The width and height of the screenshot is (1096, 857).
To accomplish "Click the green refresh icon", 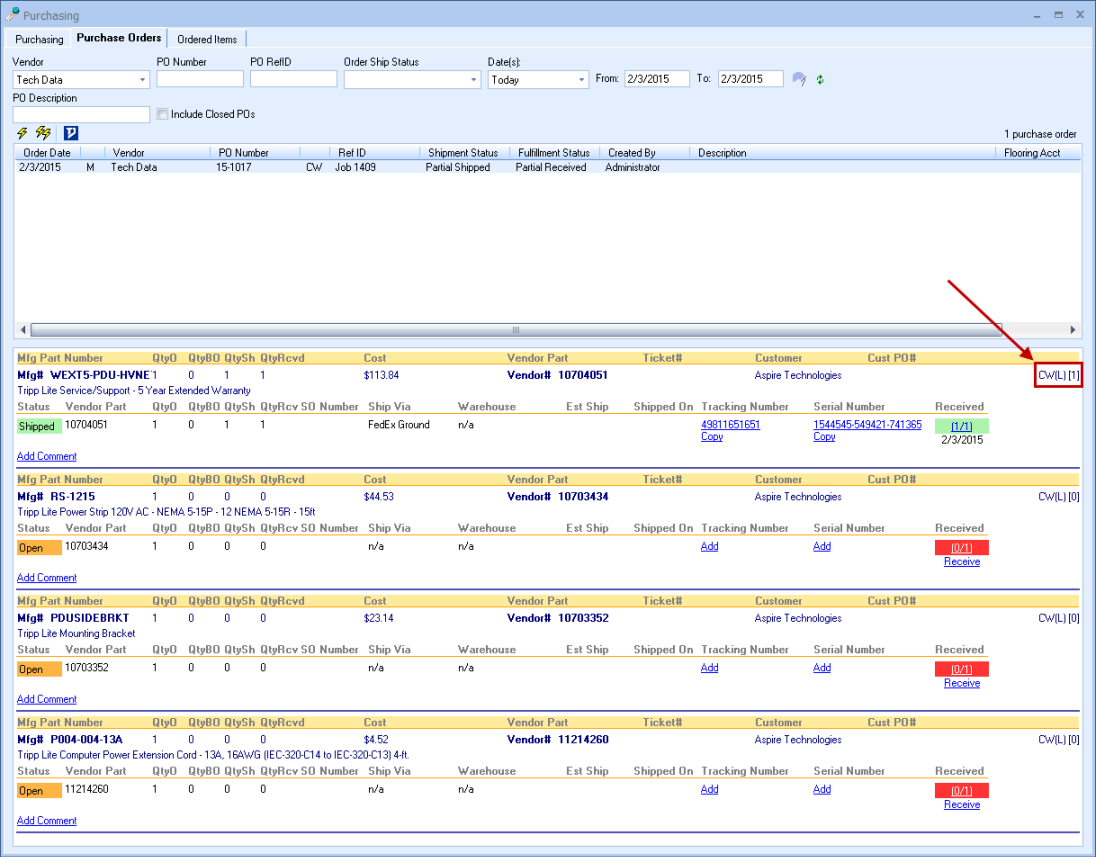I will [820, 80].
